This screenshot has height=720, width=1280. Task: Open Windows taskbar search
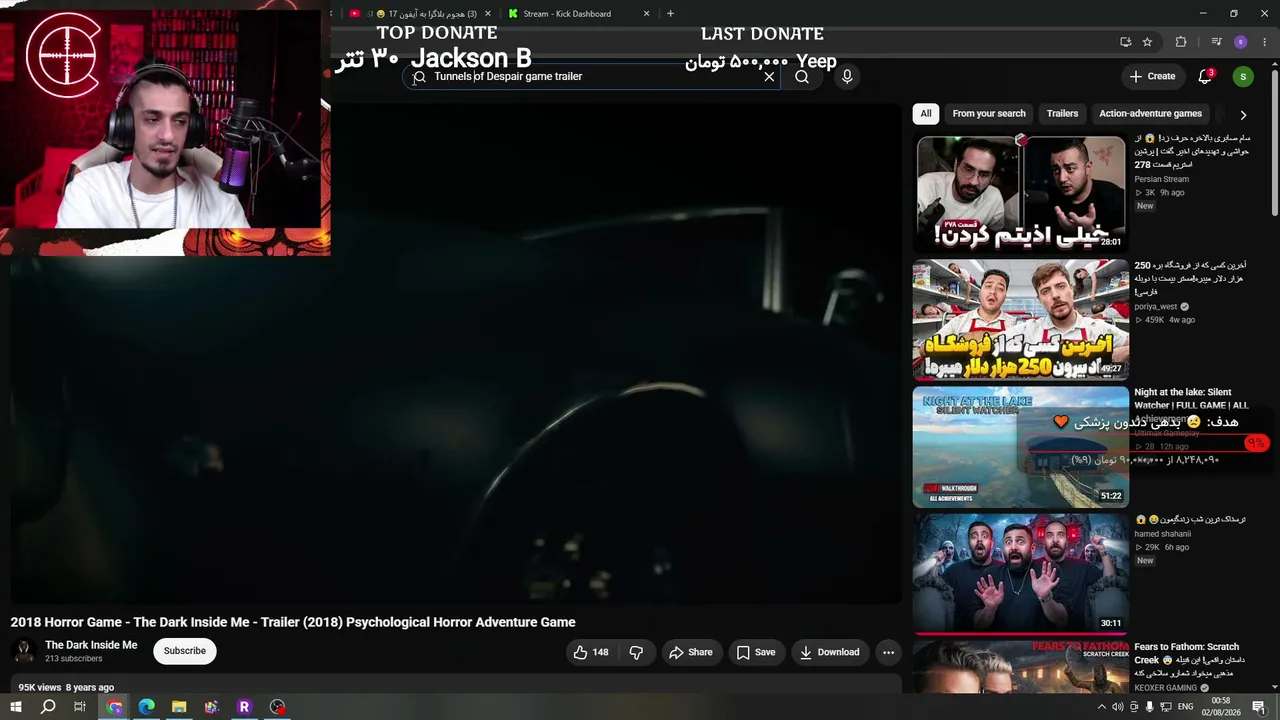(x=48, y=707)
